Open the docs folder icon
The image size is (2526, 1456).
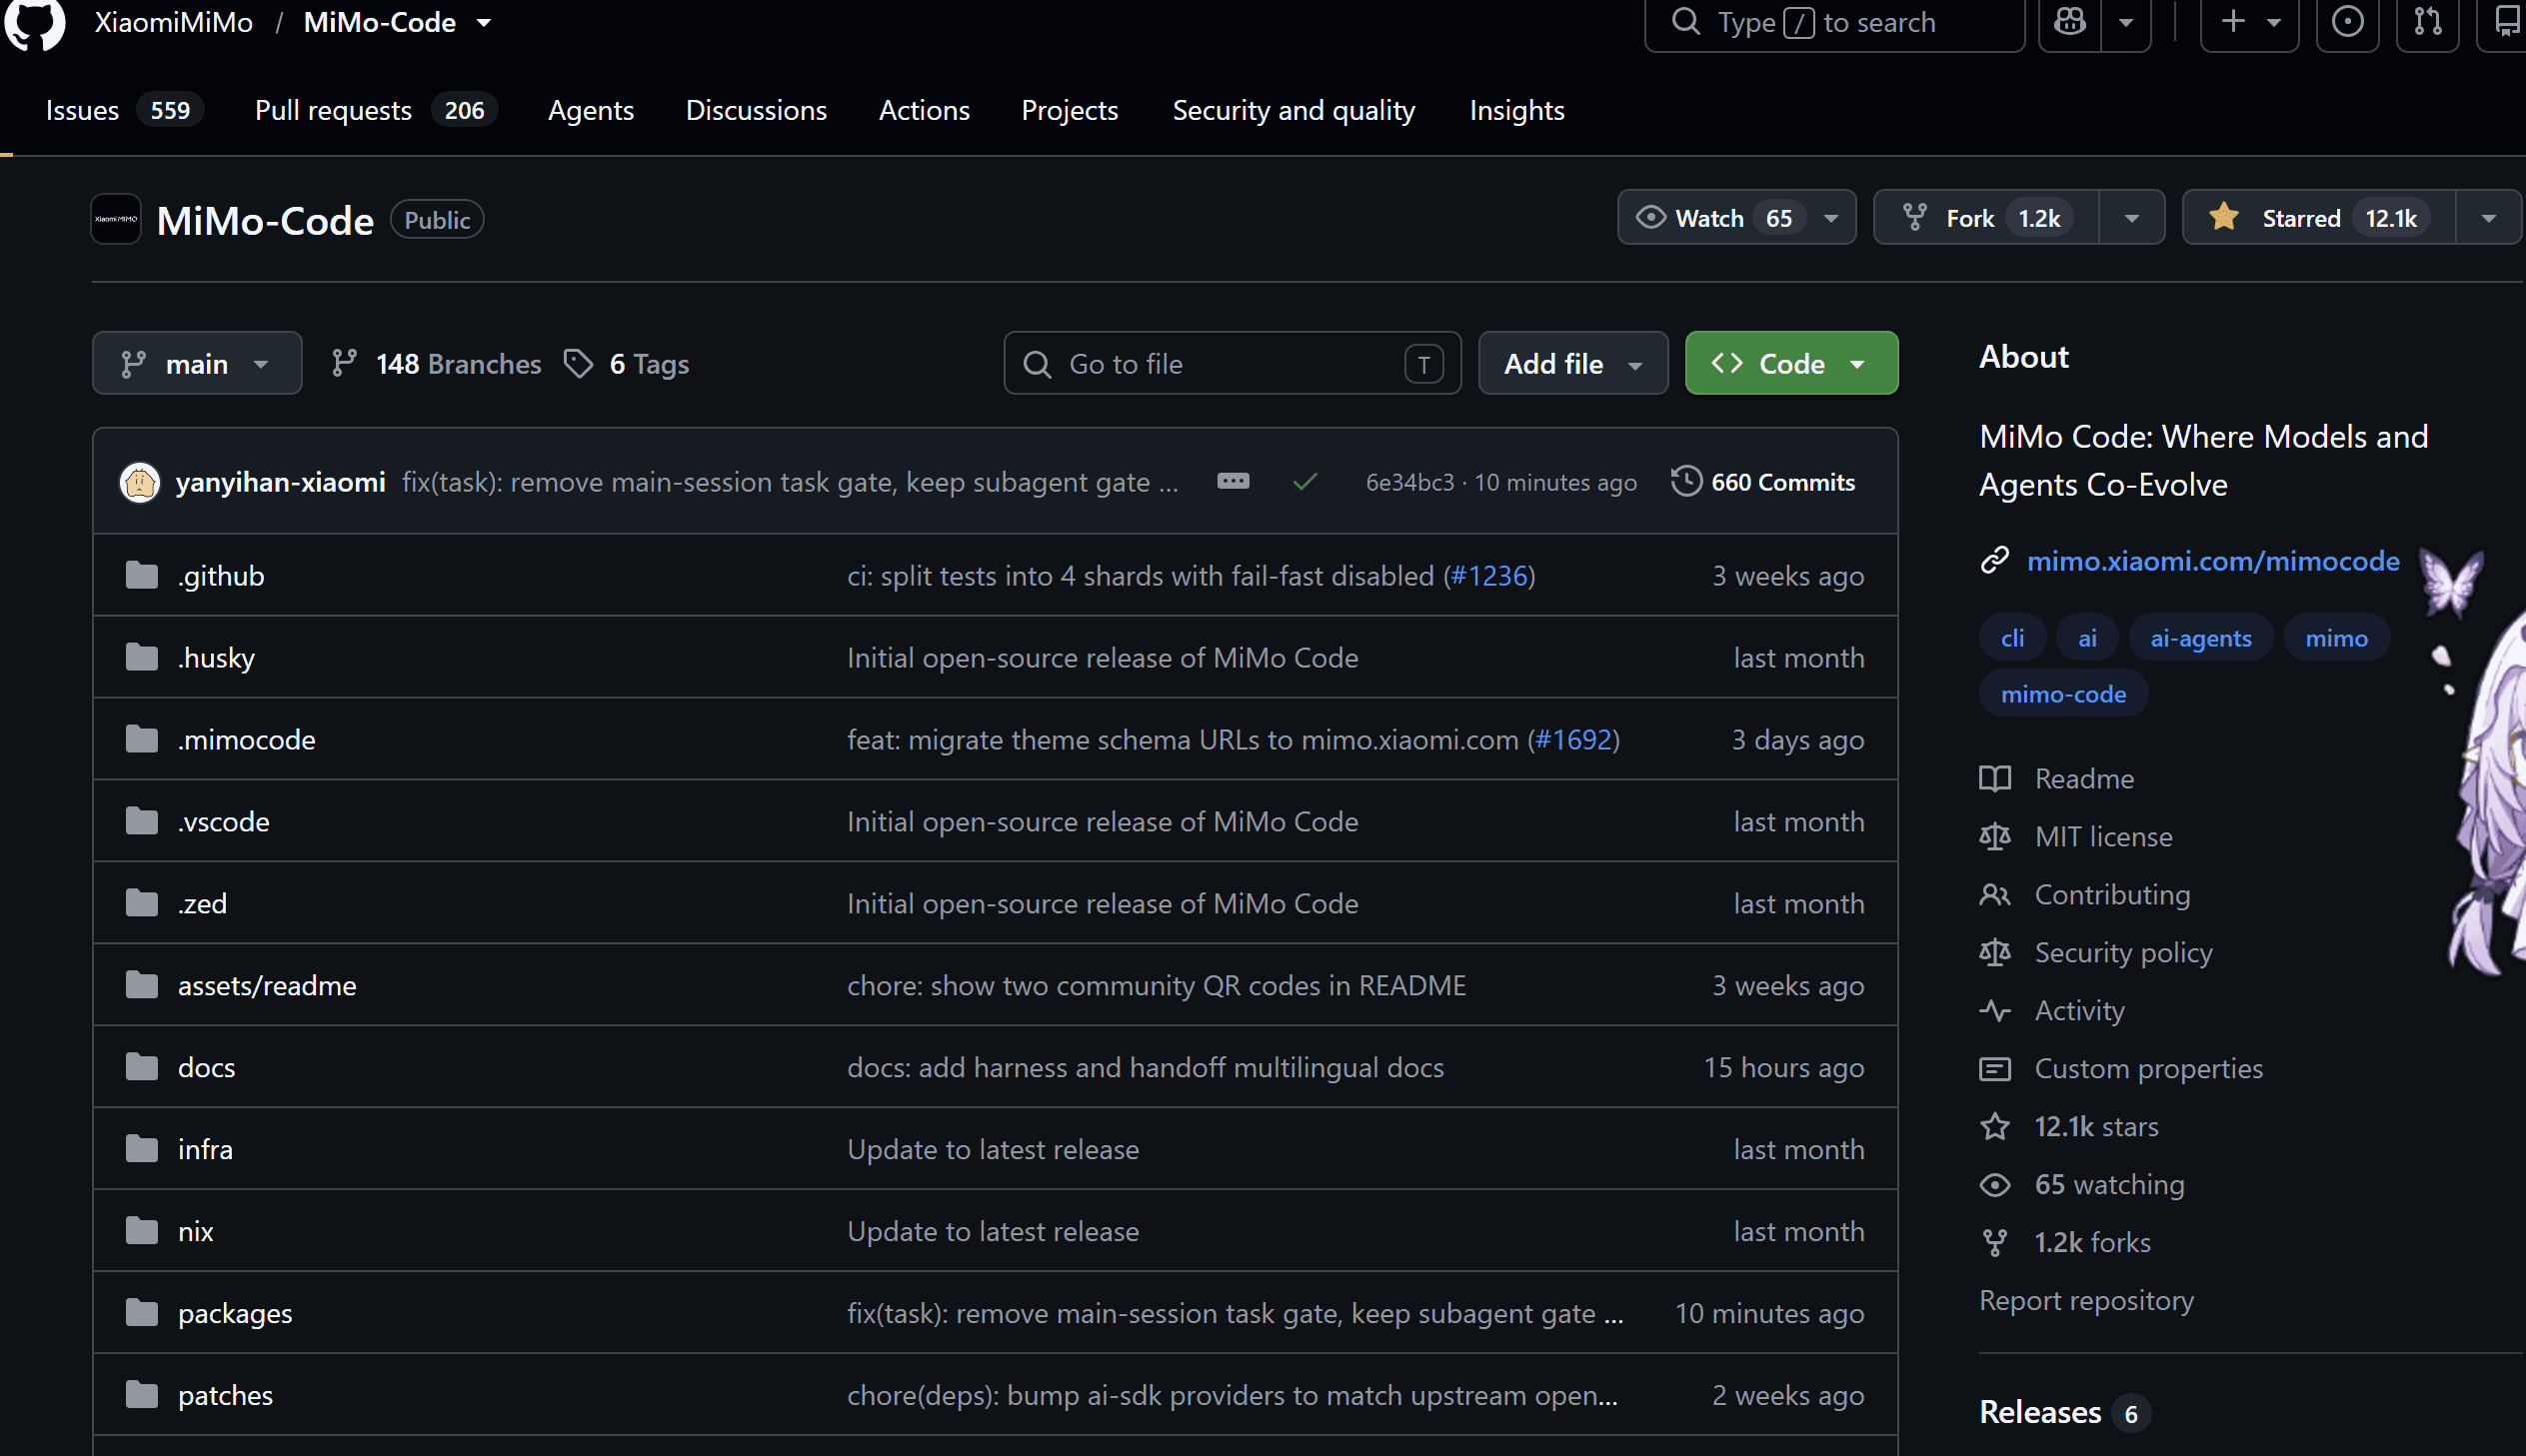pyautogui.click(x=142, y=1067)
